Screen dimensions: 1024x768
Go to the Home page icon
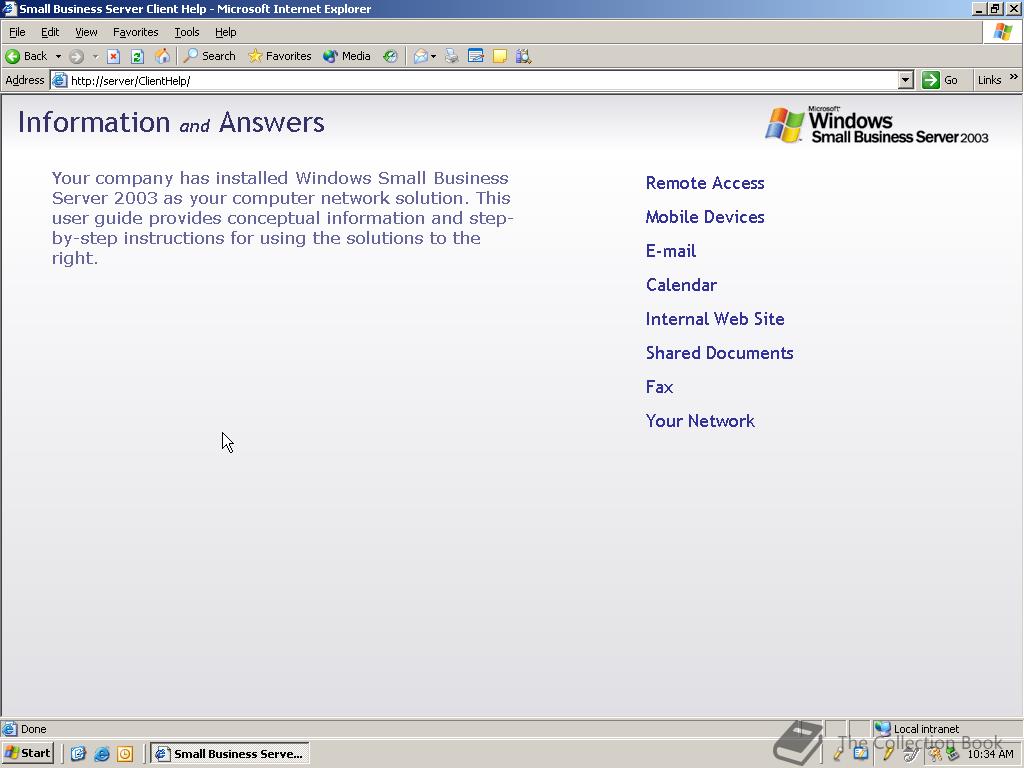(x=162, y=56)
